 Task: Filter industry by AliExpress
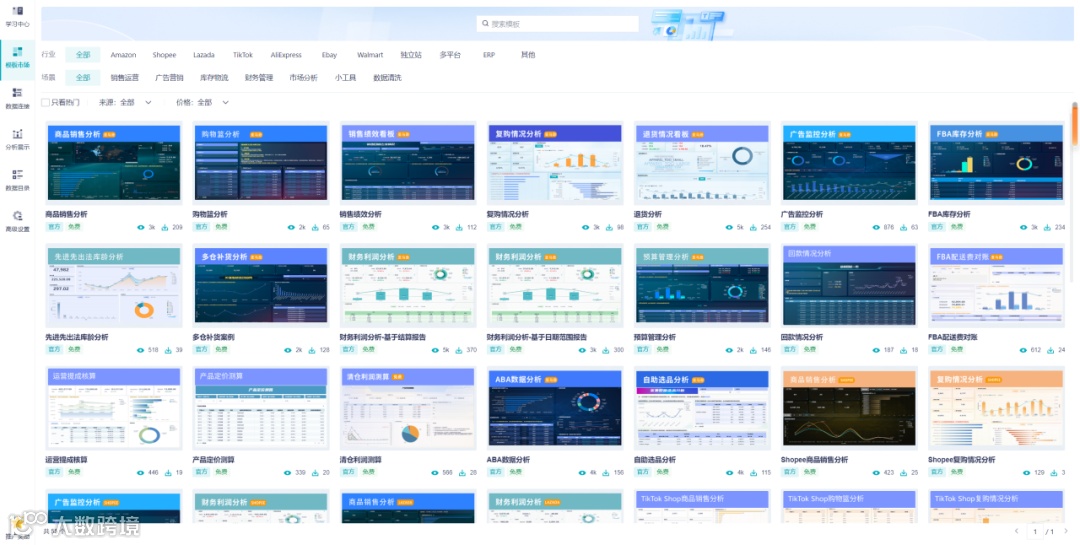[x=286, y=54]
